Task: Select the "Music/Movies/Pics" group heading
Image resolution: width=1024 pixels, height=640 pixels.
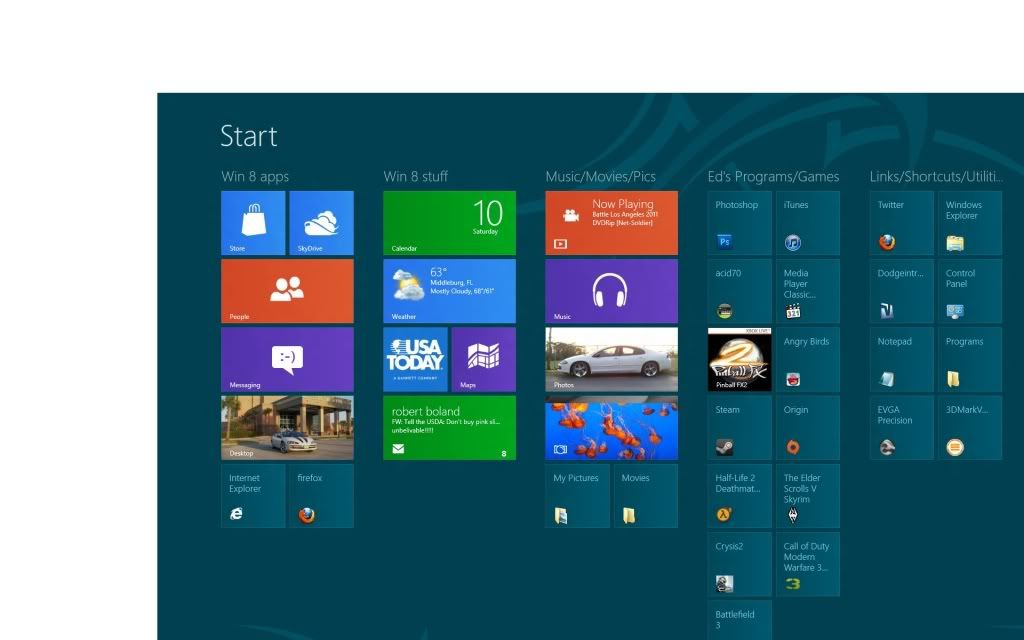Action: [600, 176]
